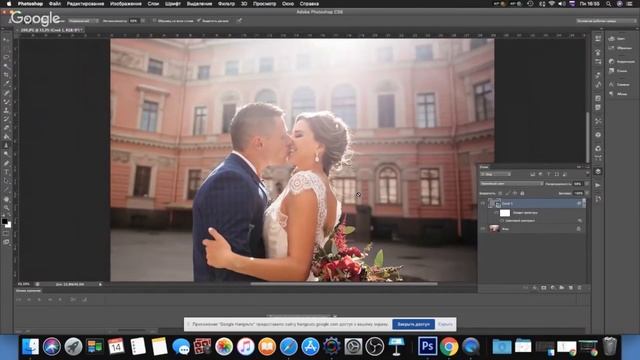Open the Образцы panel

coord(620,48)
